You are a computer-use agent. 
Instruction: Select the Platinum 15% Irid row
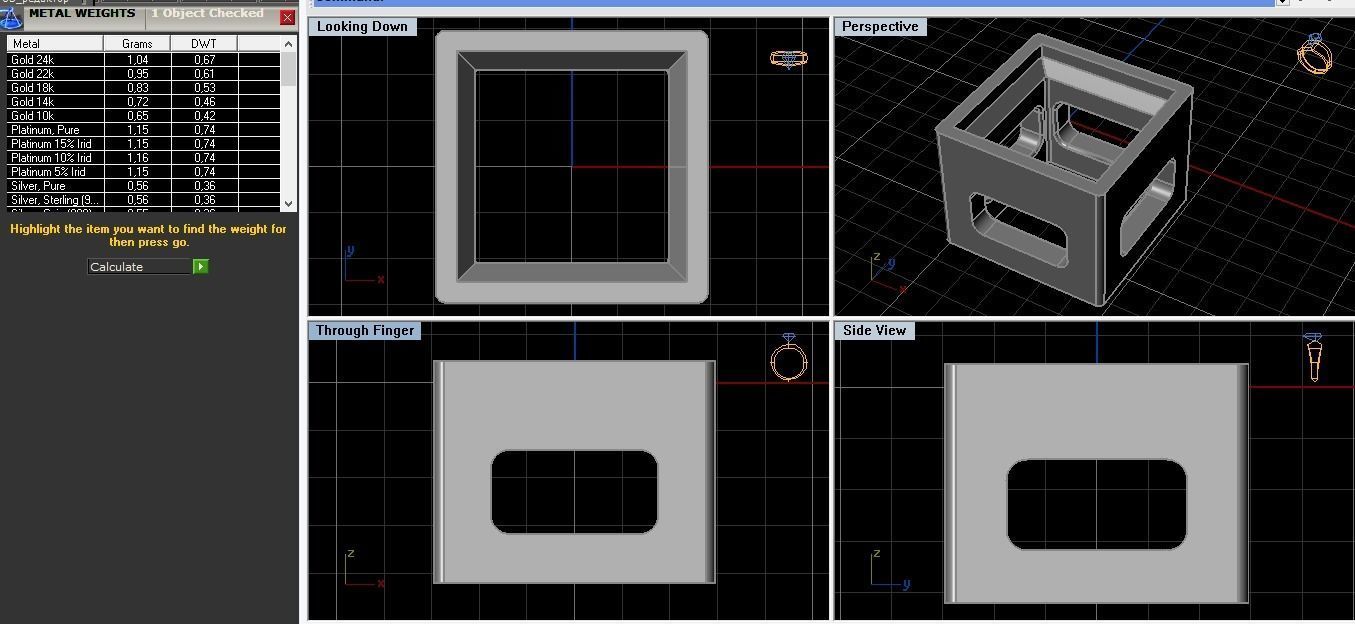(x=144, y=144)
